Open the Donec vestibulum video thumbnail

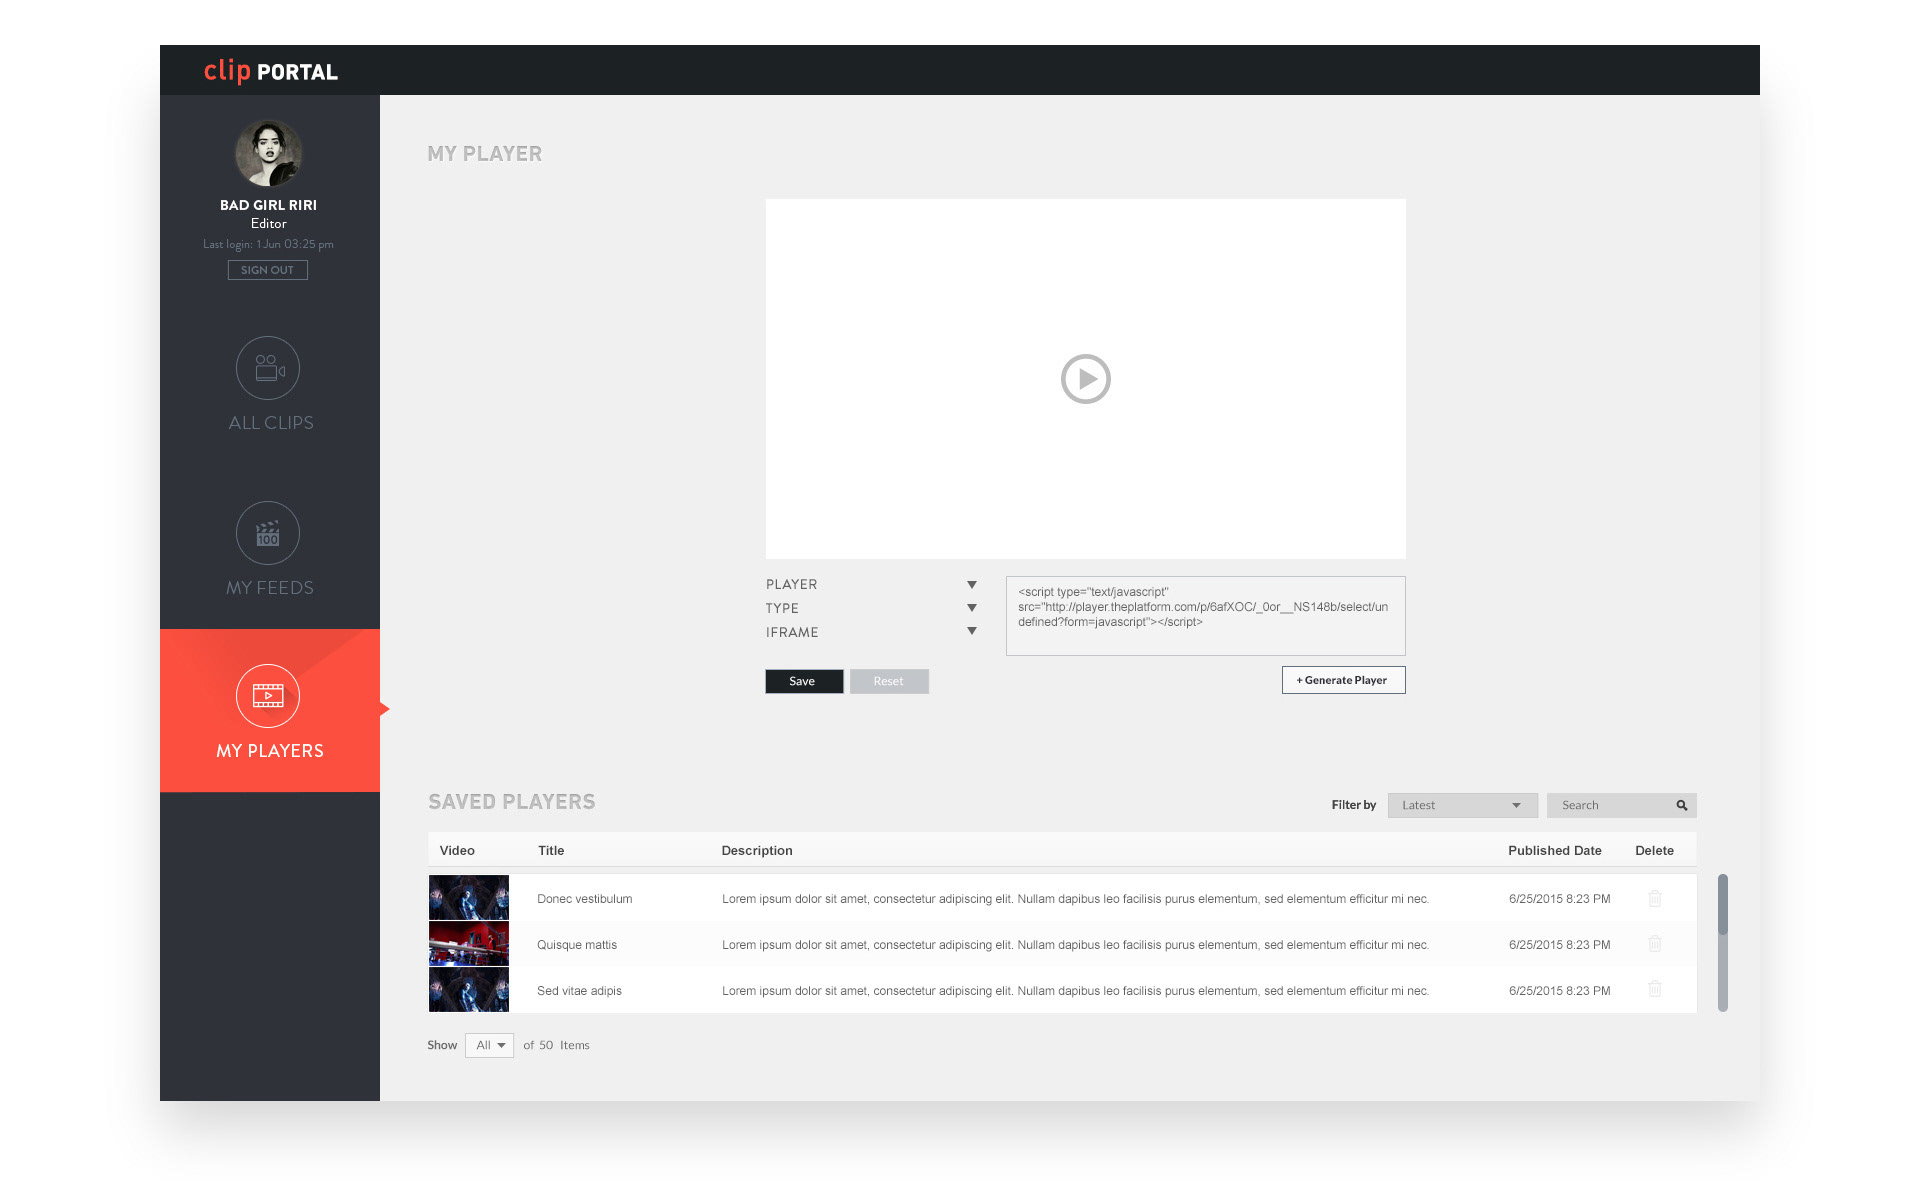[x=469, y=897]
